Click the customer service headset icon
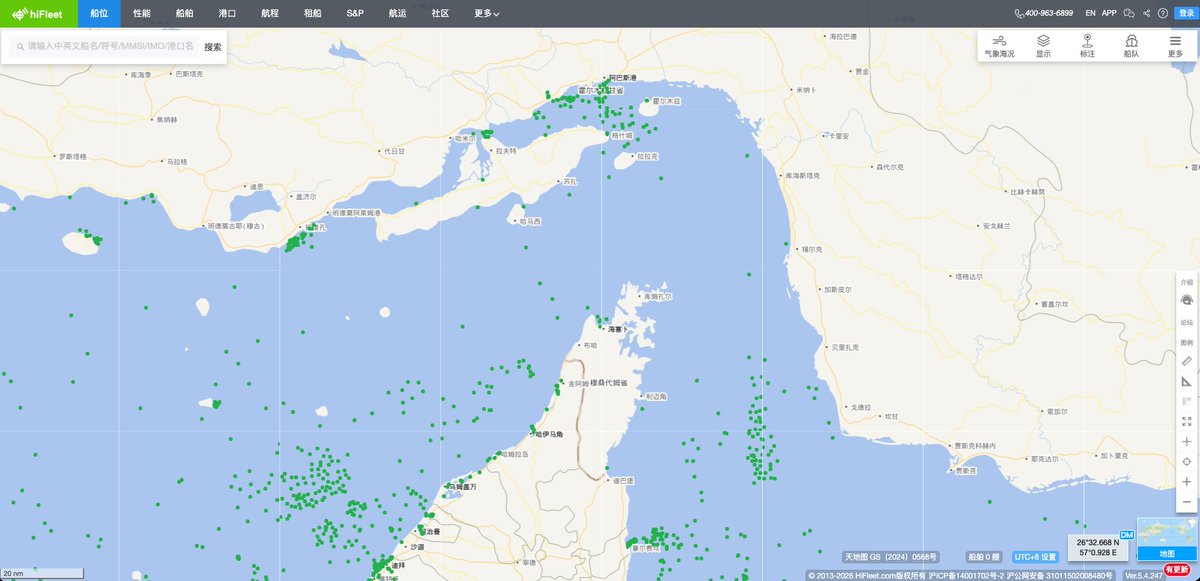 click(x=1187, y=299)
